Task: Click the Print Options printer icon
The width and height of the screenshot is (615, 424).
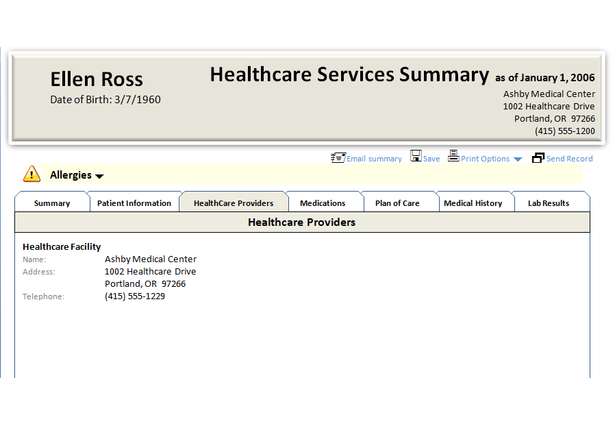Action: click(454, 156)
